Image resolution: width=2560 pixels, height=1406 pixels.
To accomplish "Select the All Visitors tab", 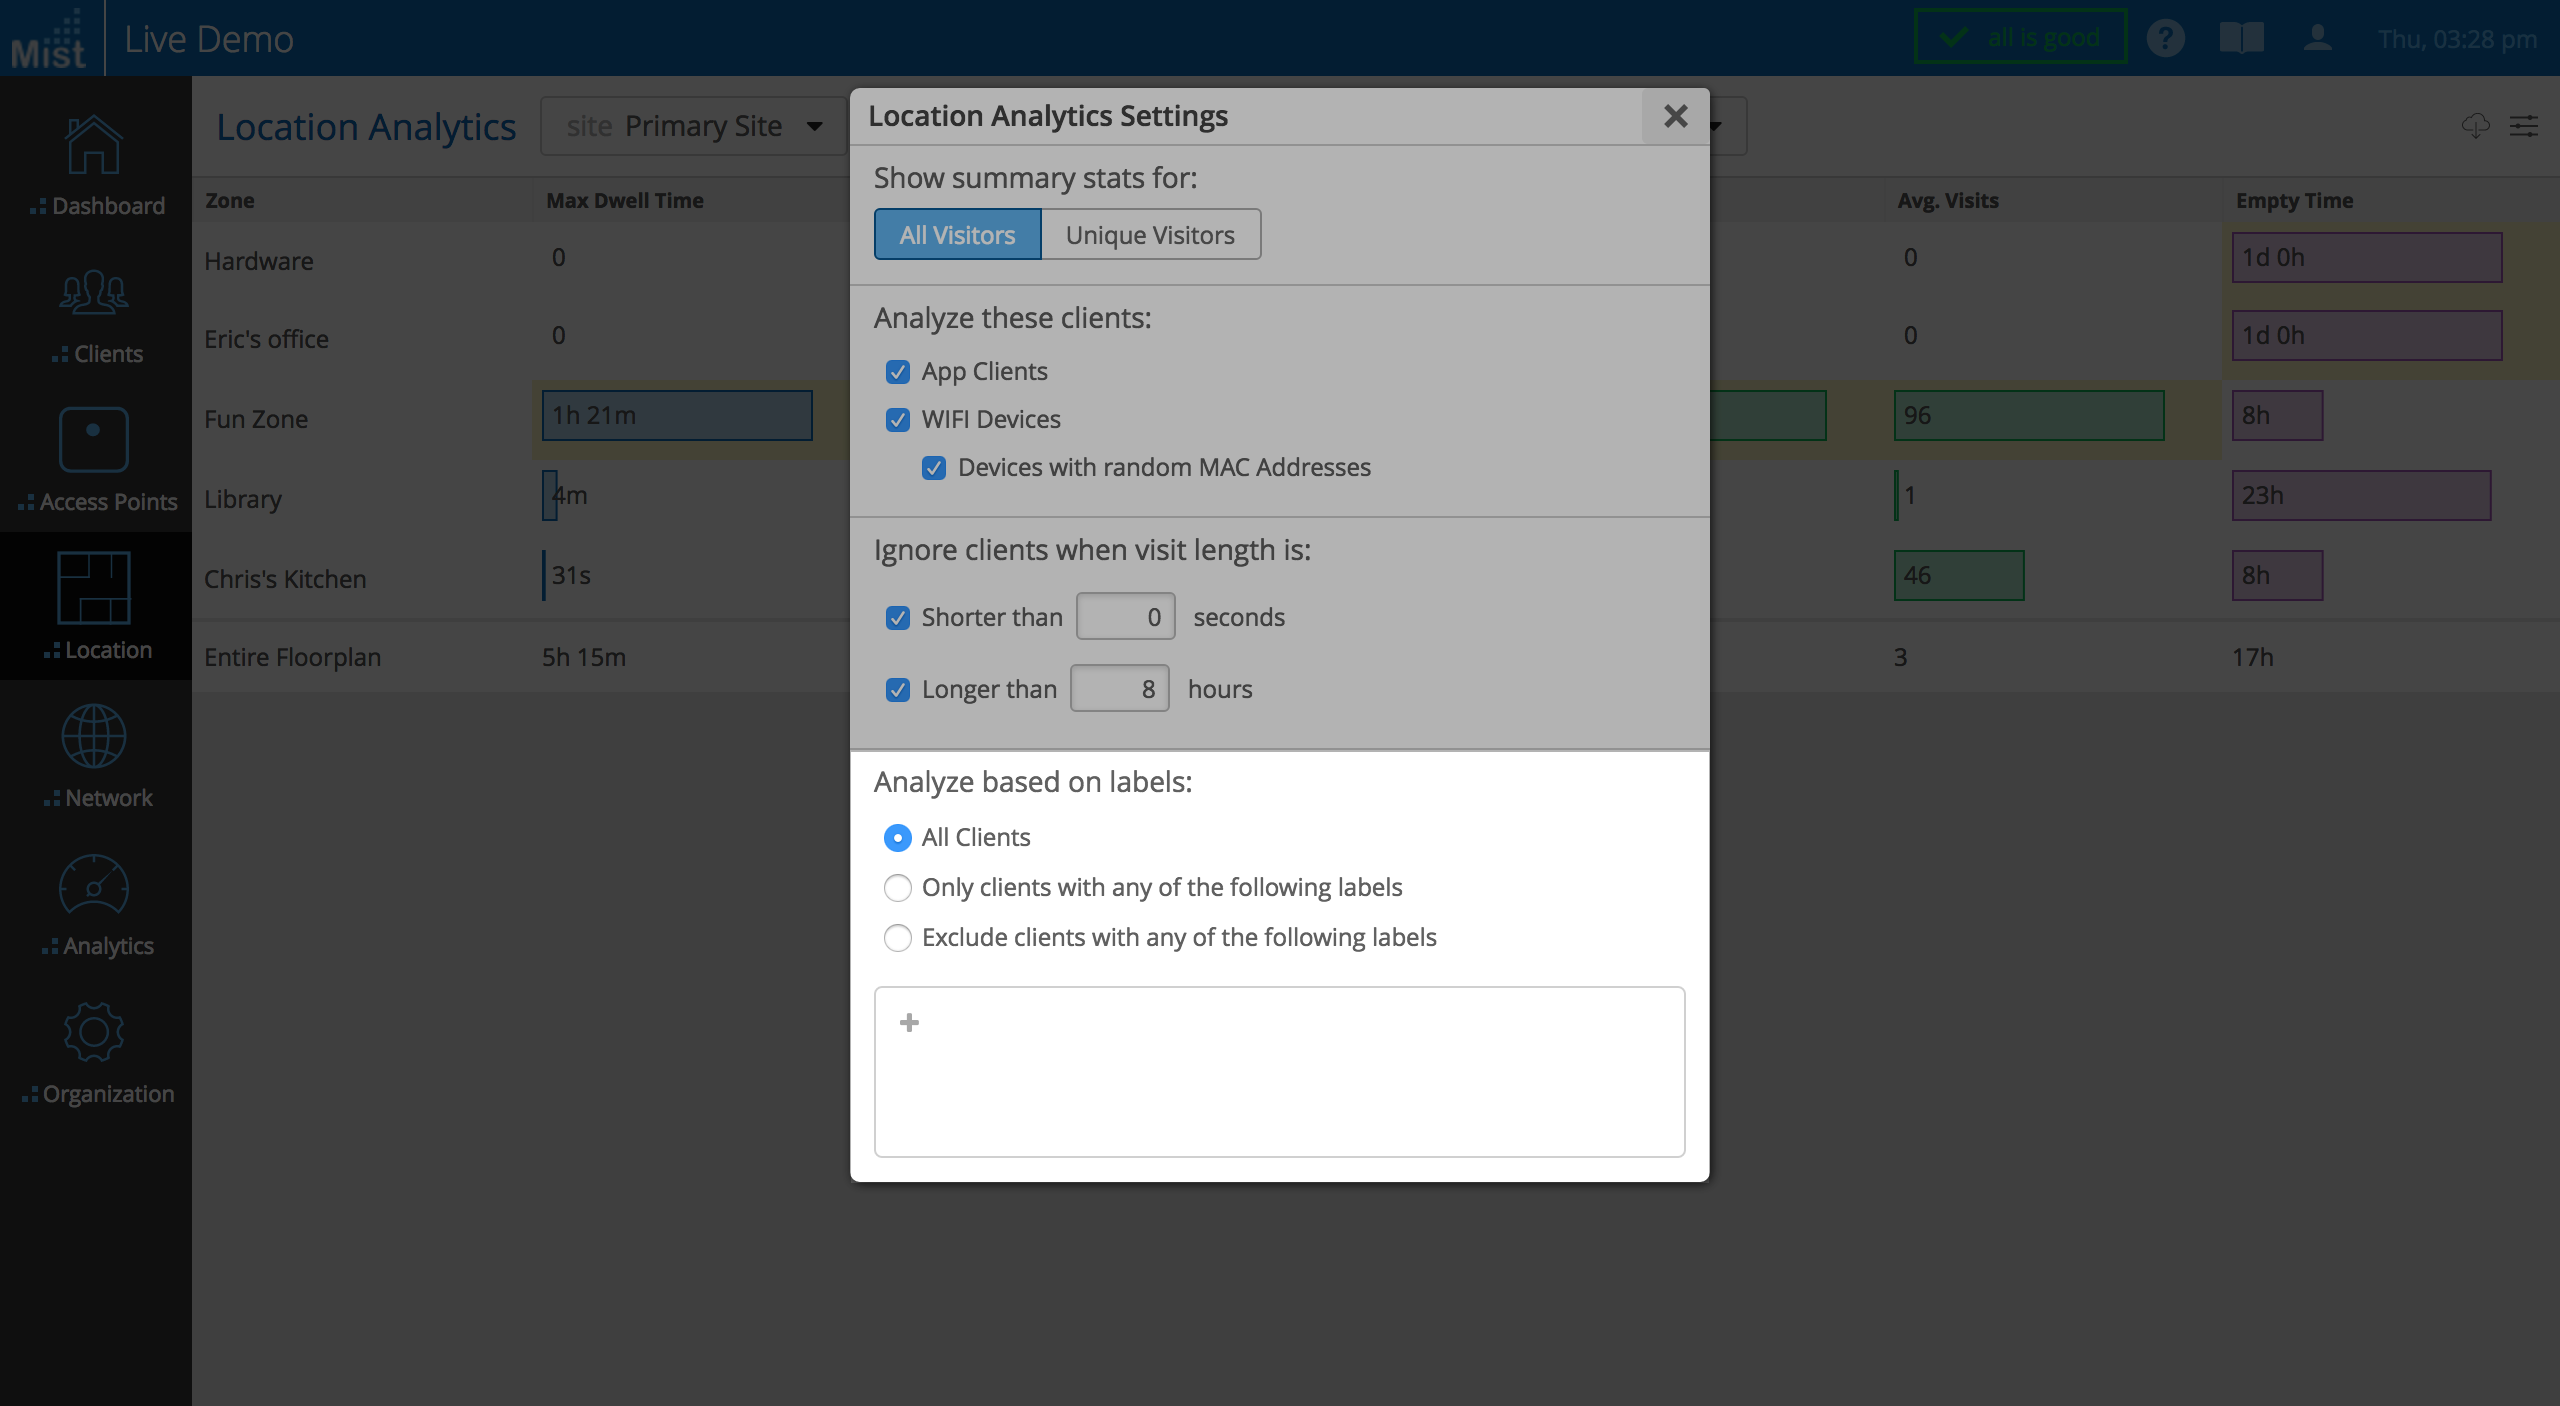I will click(x=957, y=235).
